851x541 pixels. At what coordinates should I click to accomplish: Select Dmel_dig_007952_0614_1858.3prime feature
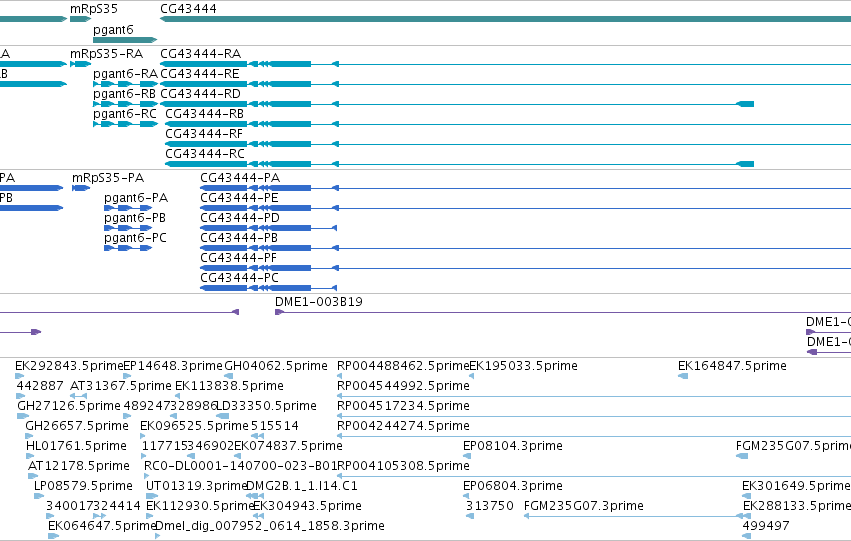[270, 526]
